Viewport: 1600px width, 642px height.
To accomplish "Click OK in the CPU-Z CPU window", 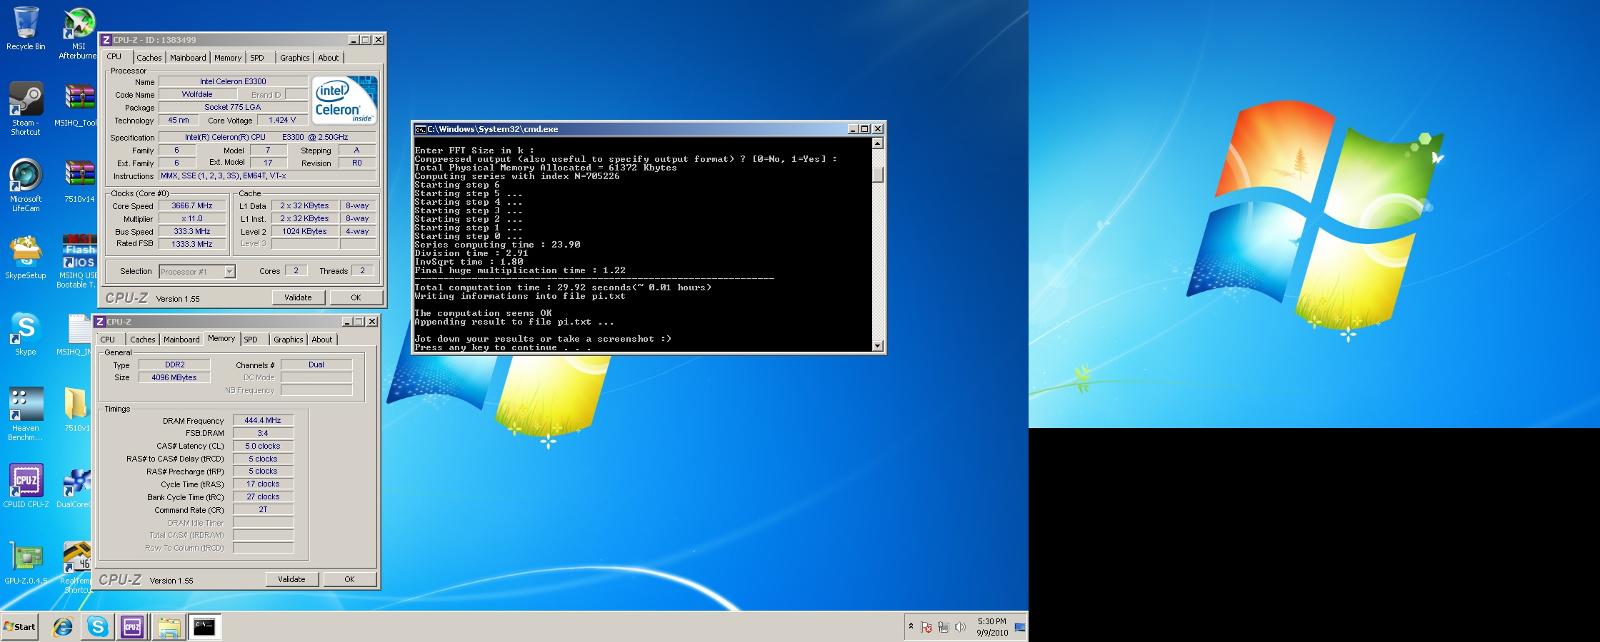I will (x=355, y=297).
